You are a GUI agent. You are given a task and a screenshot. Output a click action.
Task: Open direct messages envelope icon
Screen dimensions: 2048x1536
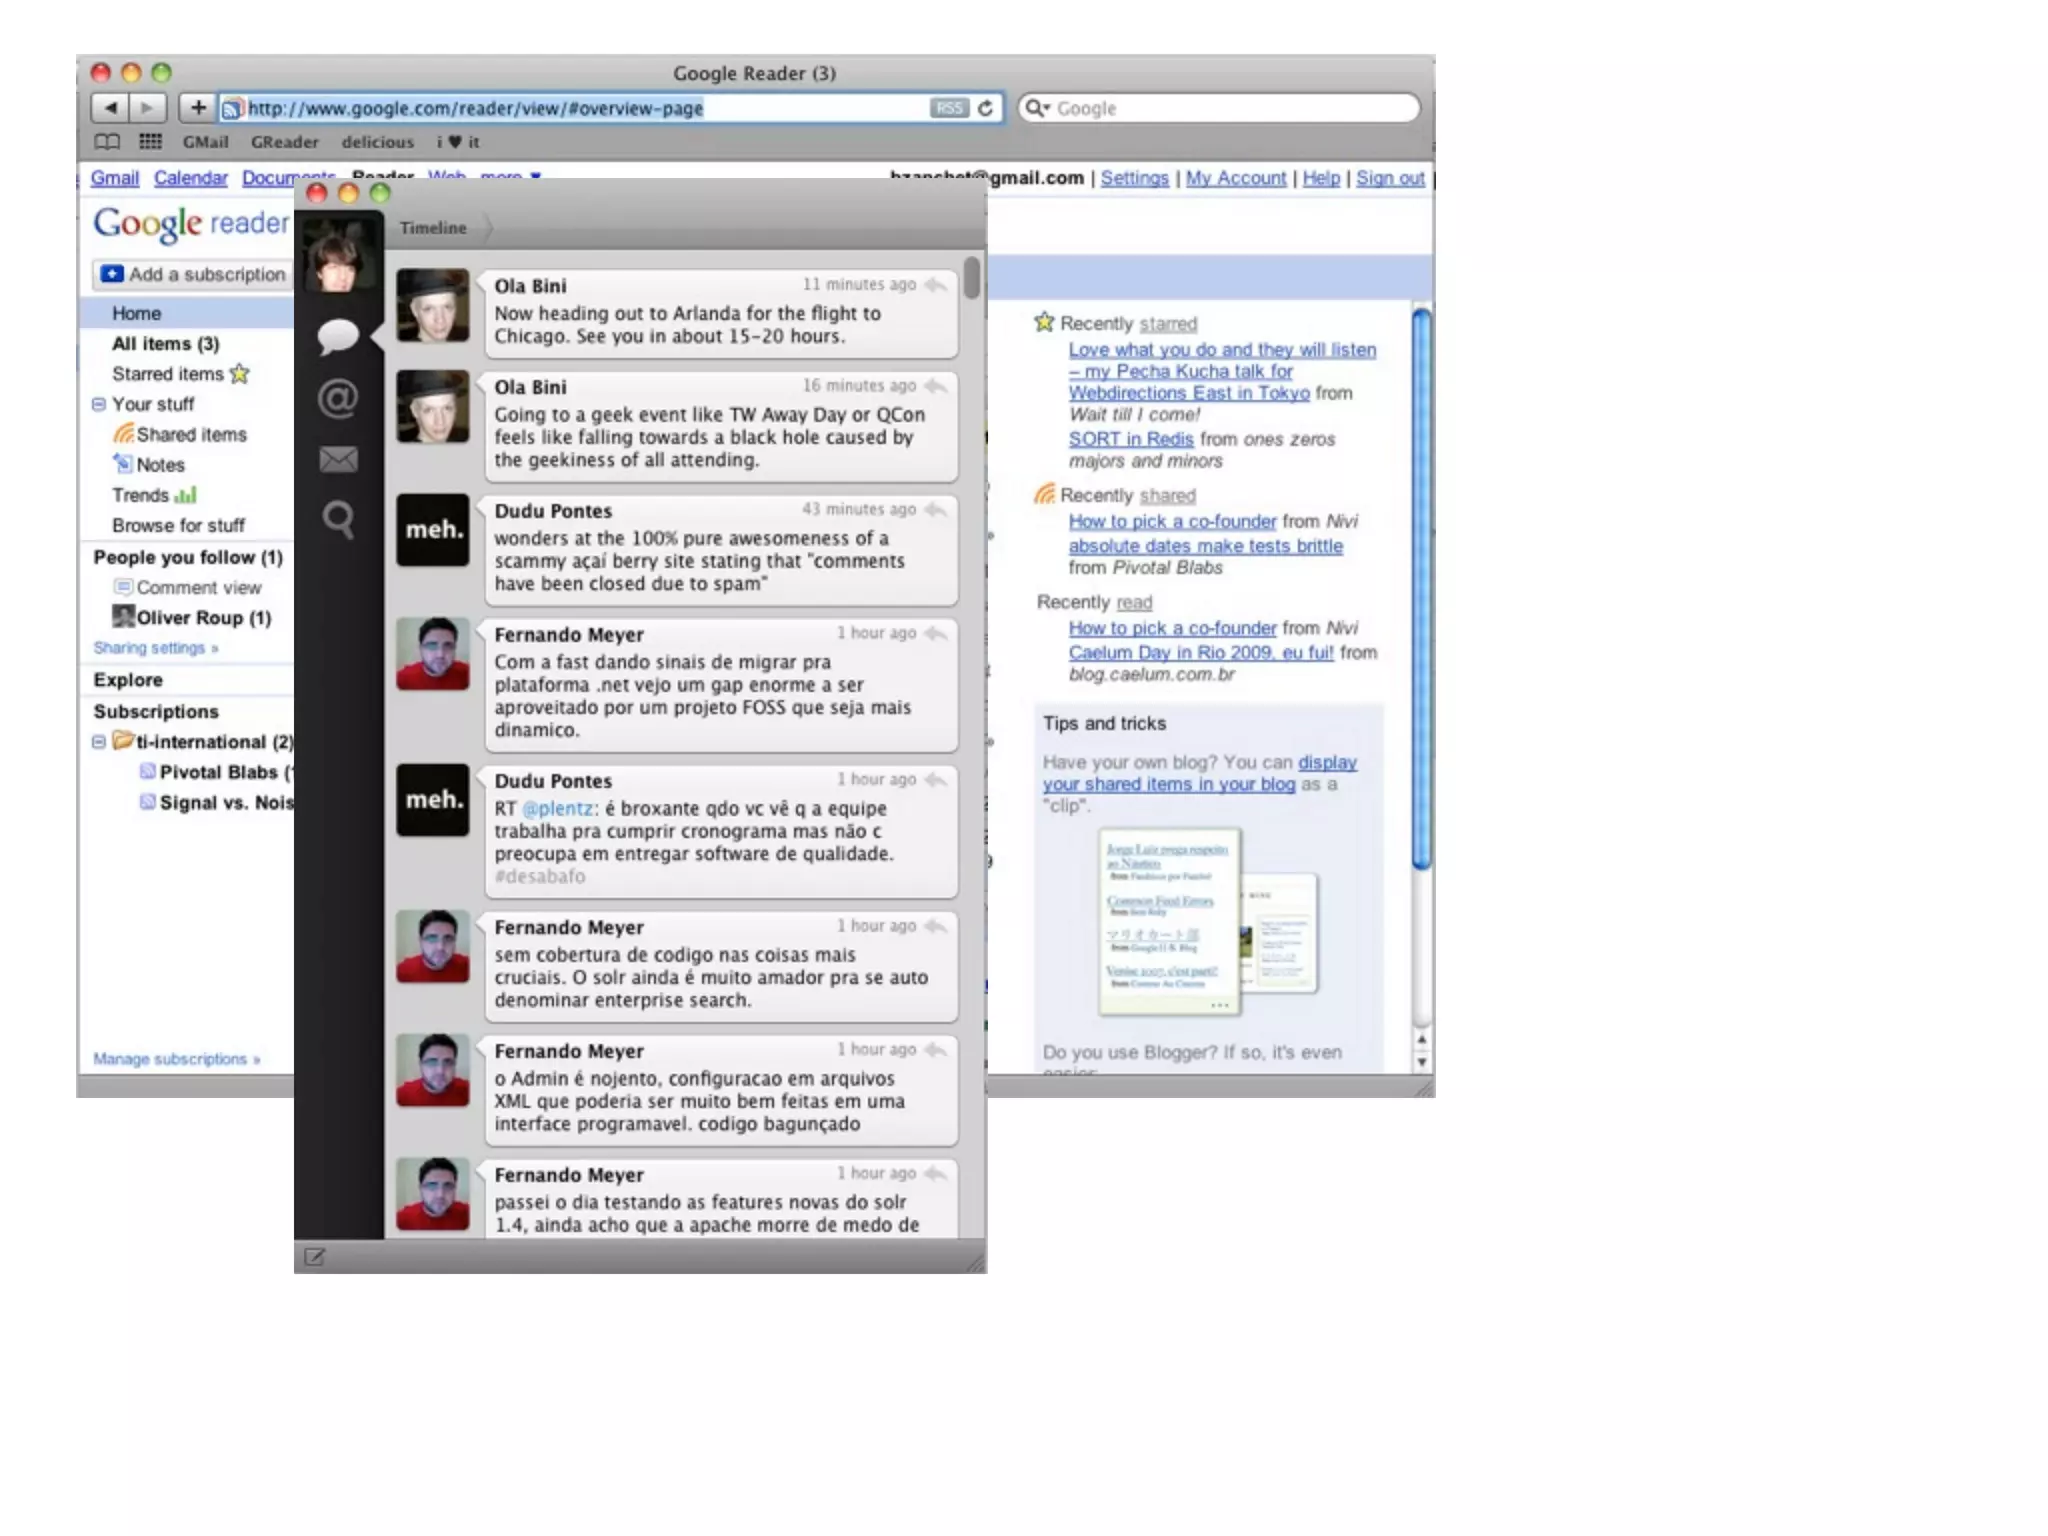(338, 459)
